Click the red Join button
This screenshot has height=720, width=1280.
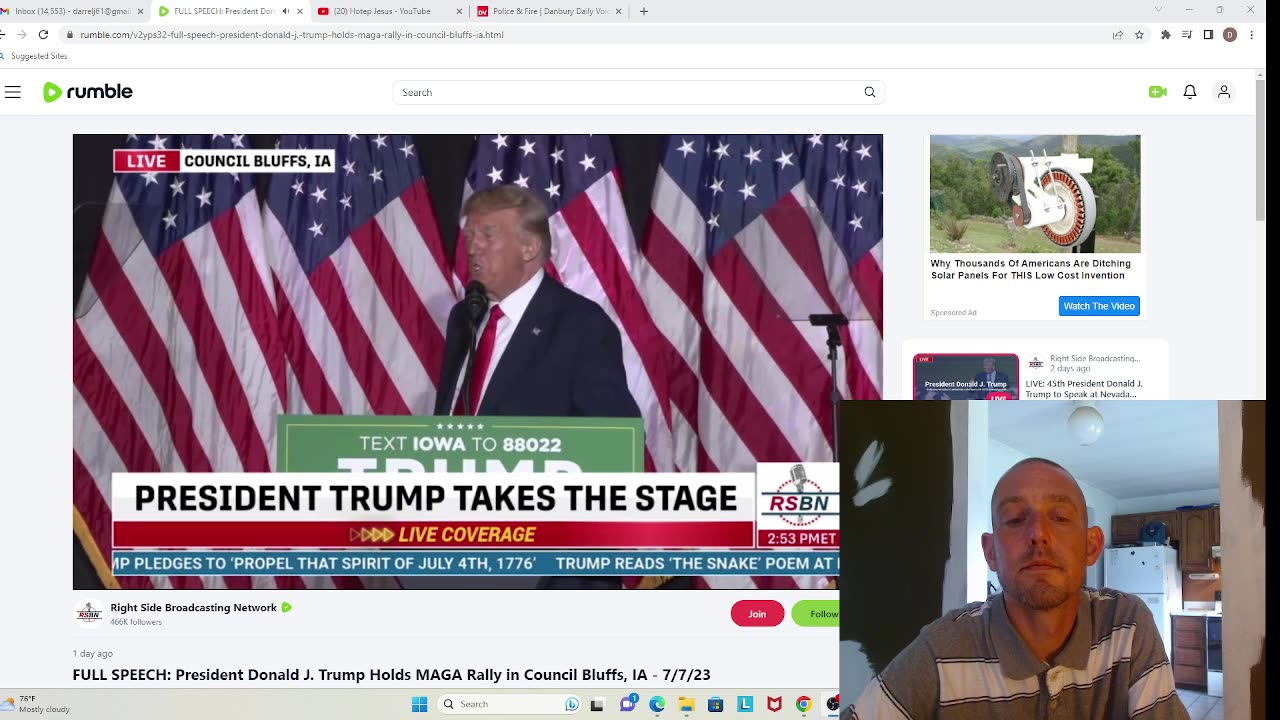point(757,614)
